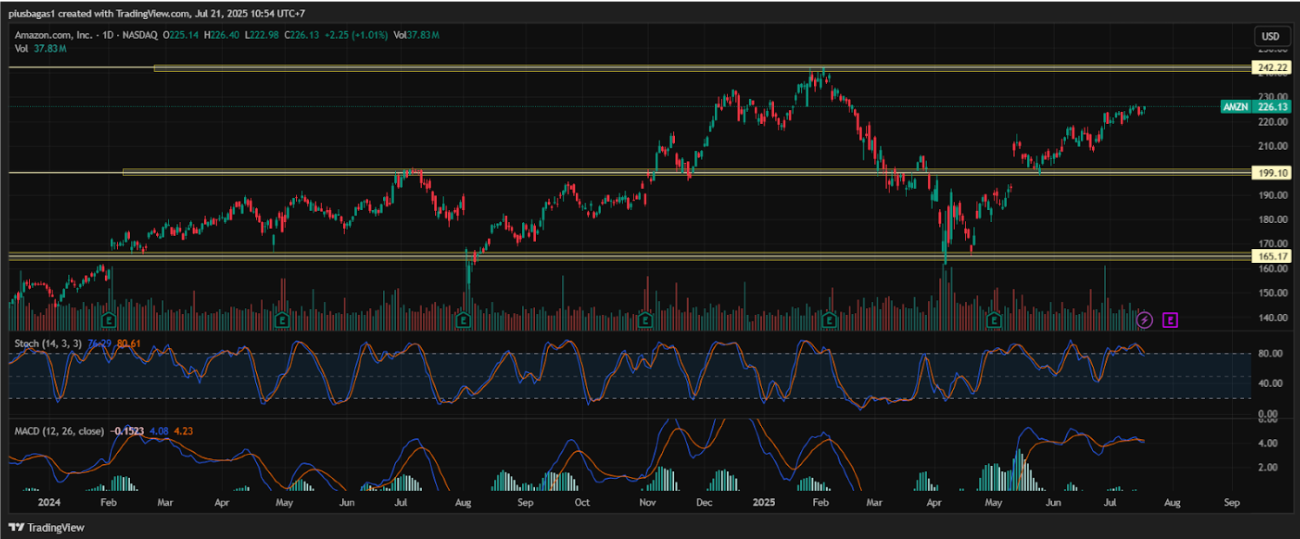Click the 199.10 price level label
This screenshot has height=539, width=1300.
pyautogui.click(x=1271, y=172)
